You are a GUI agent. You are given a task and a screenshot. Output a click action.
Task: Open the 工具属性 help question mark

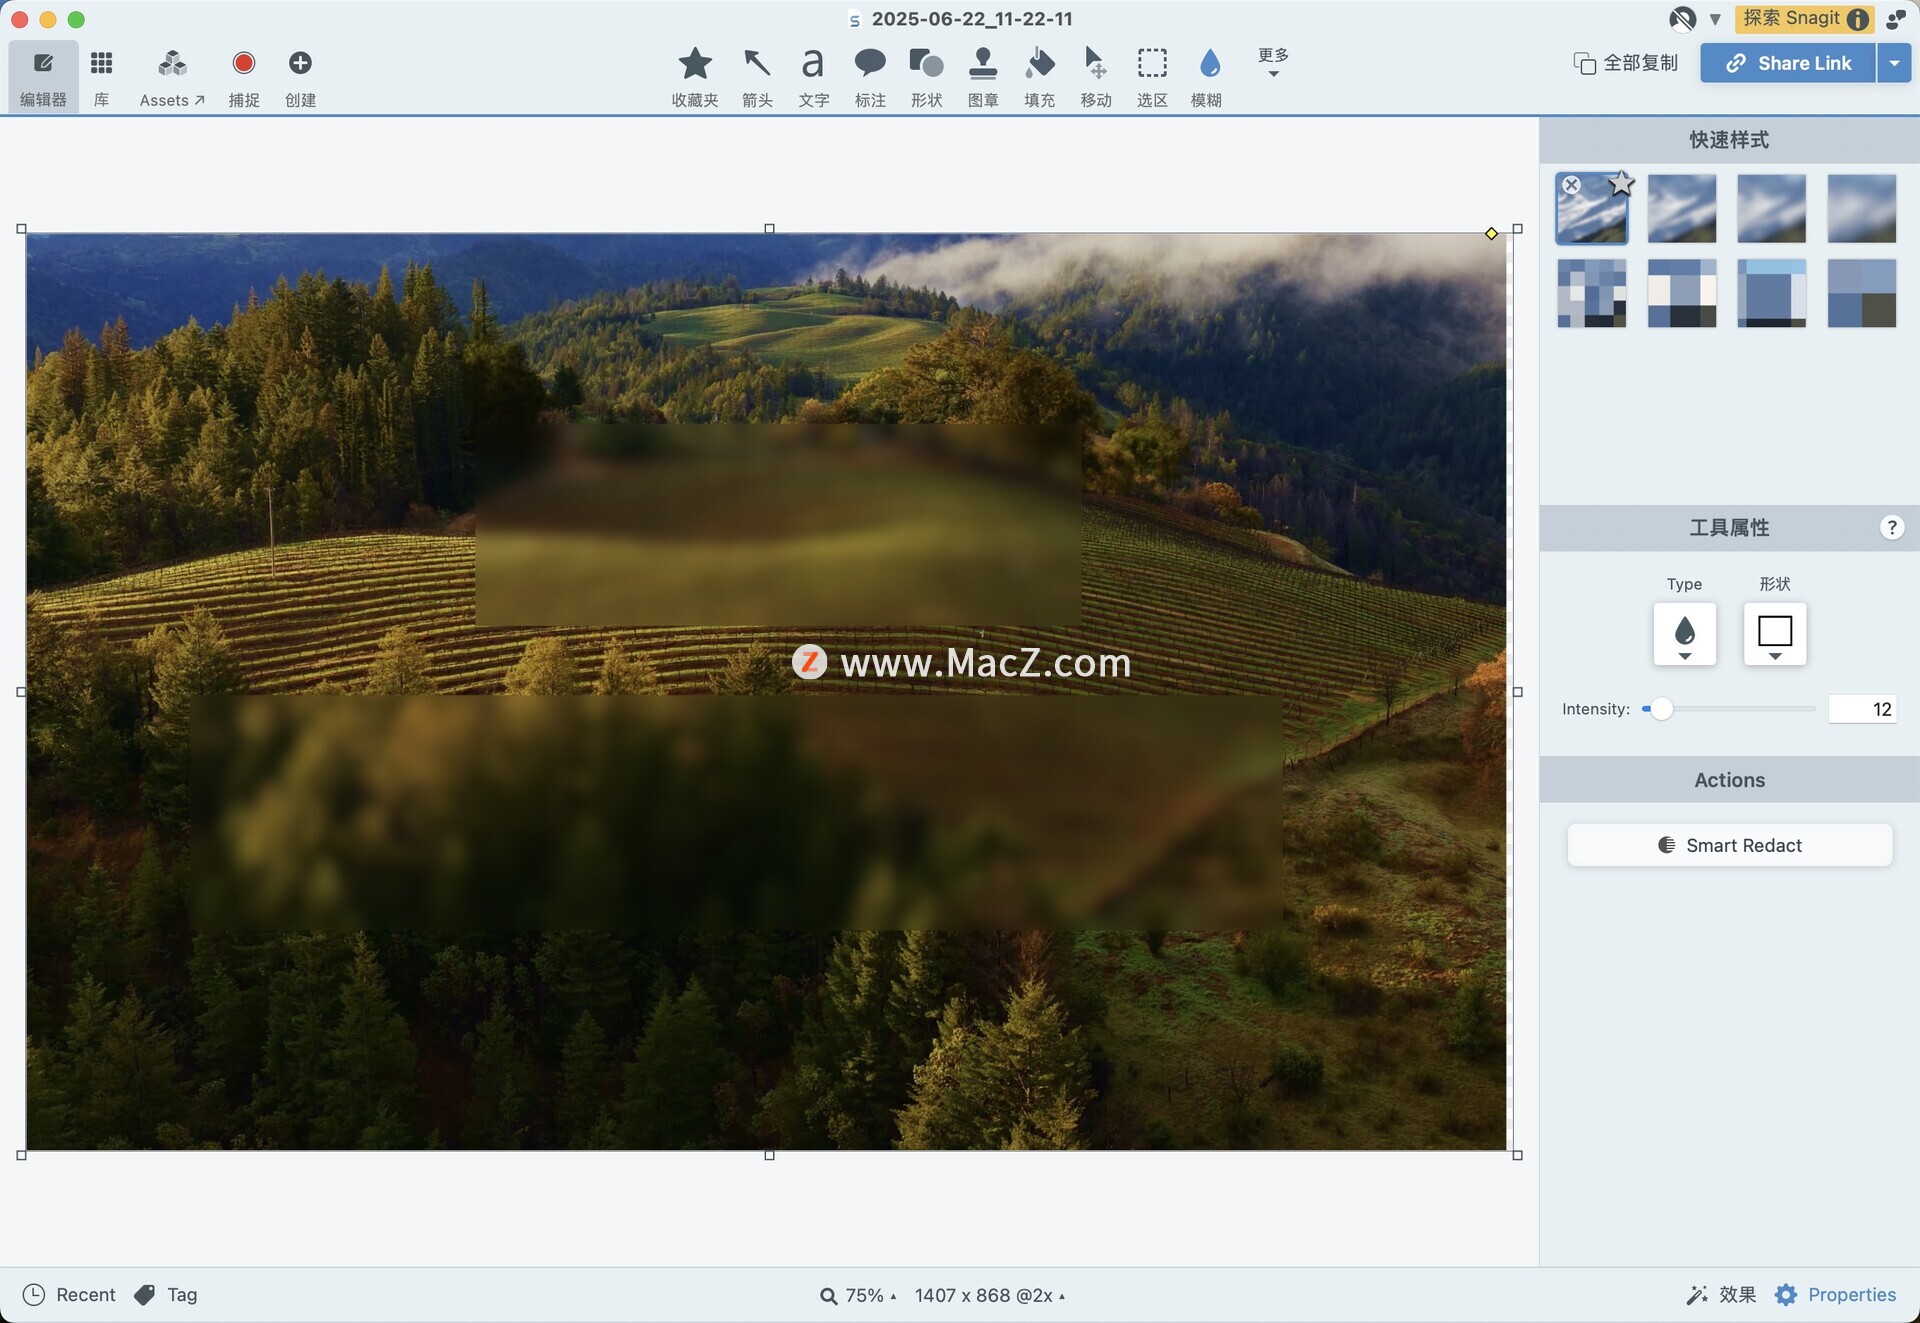pyautogui.click(x=1891, y=528)
